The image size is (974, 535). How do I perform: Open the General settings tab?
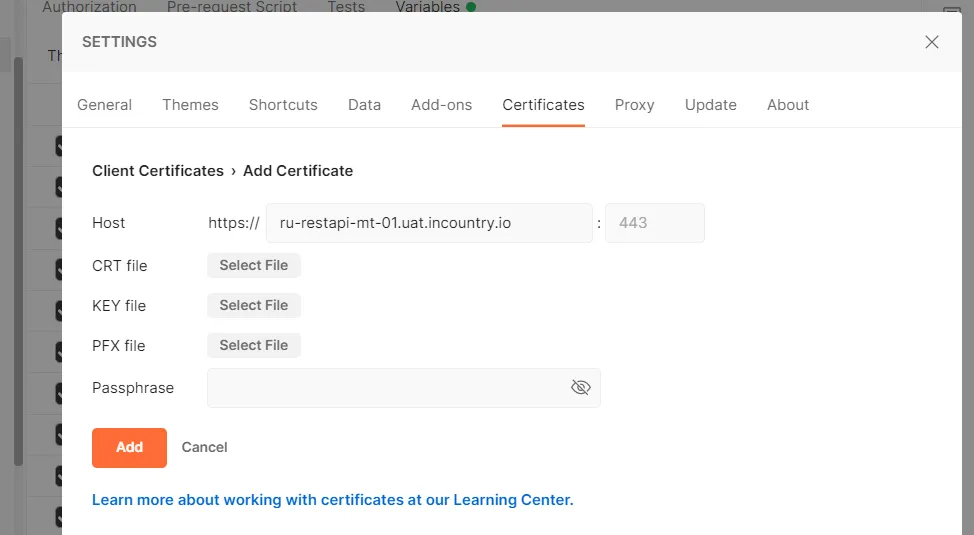click(104, 104)
